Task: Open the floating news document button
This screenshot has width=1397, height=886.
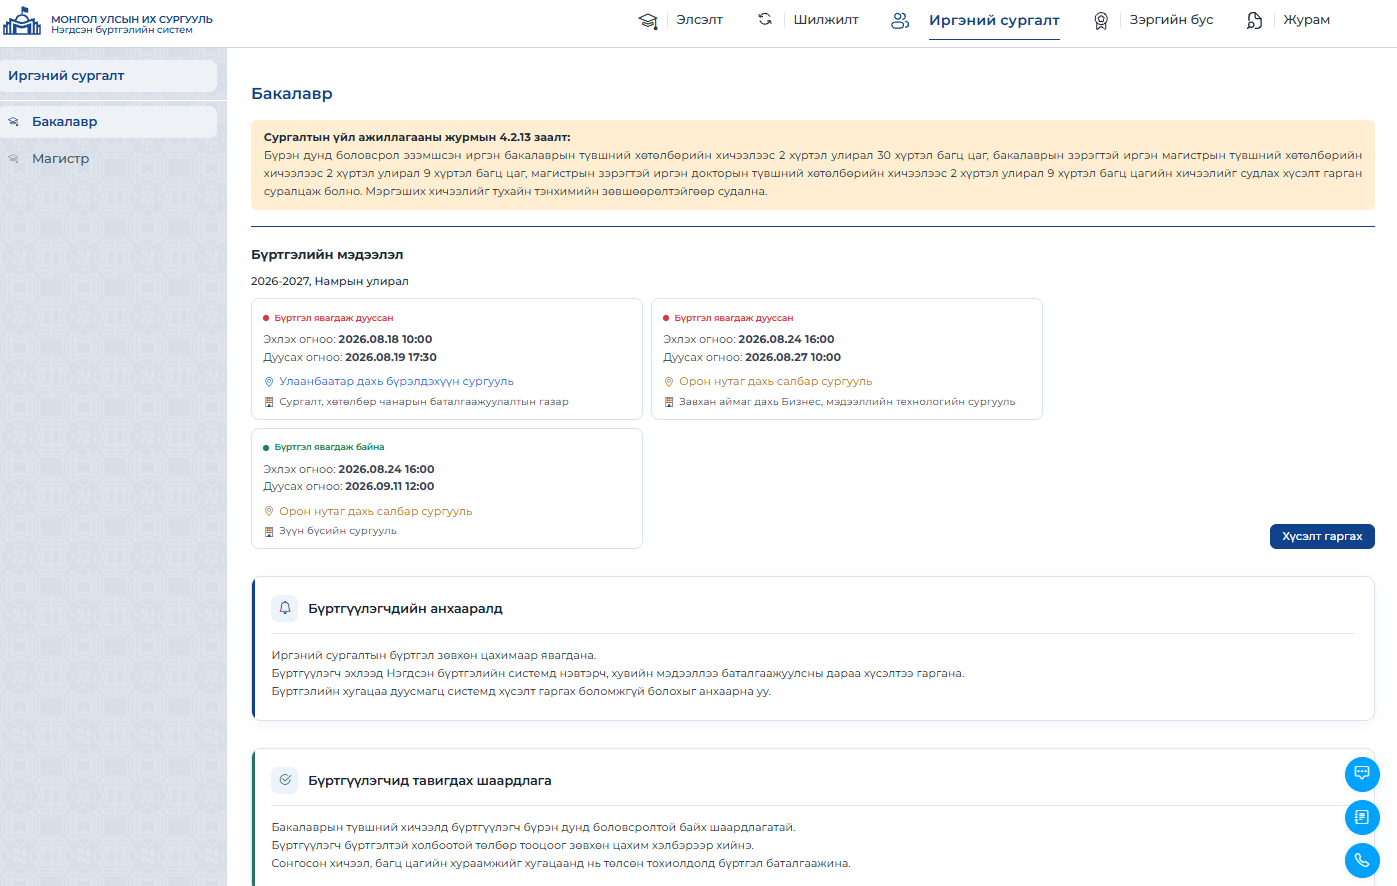Action: (x=1362, y=817)
